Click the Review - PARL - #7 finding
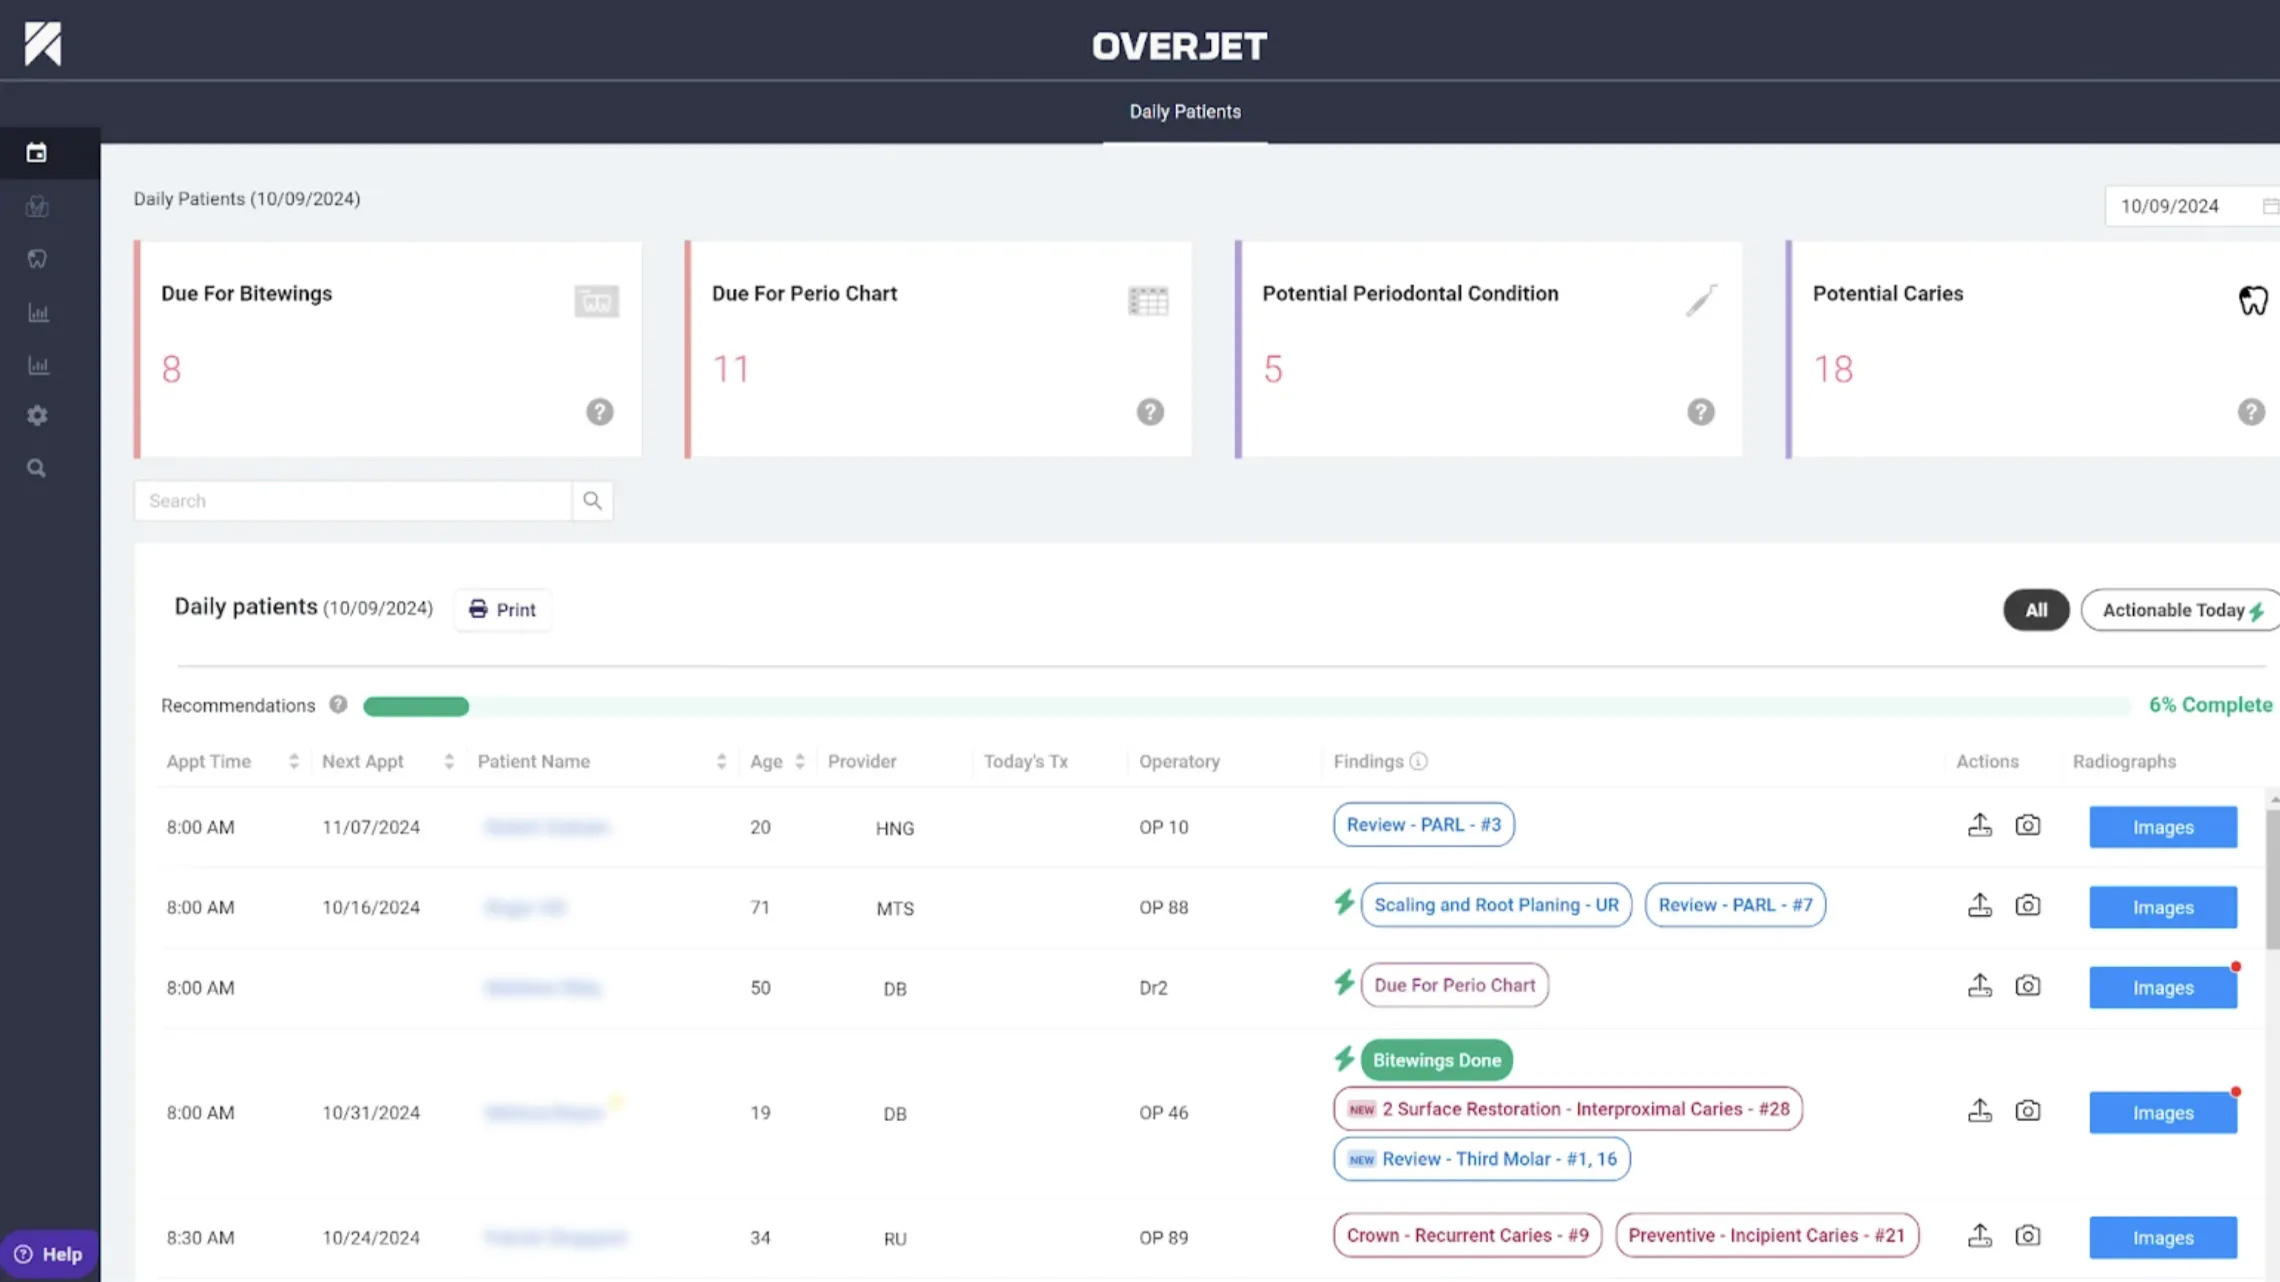 point(1735,905)
